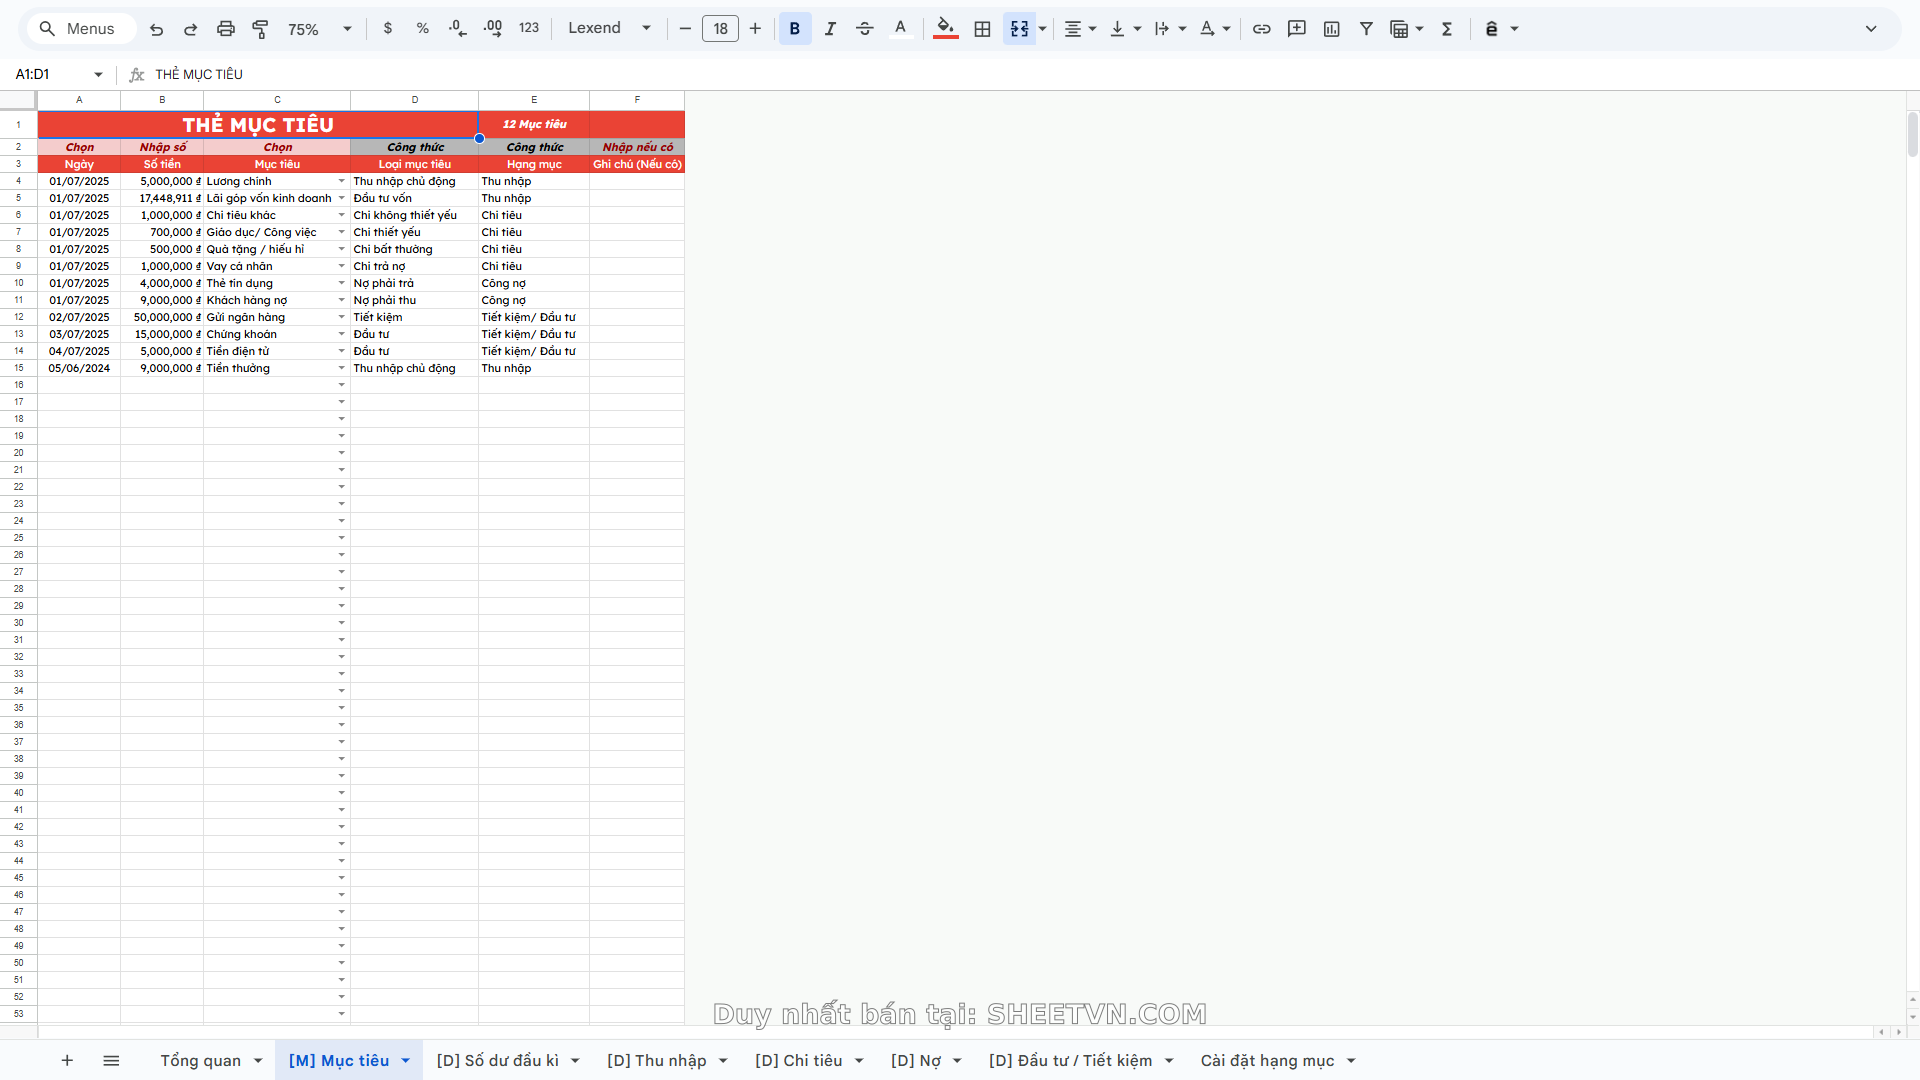Click the Add sheet plus button
This screenshot has width=1920, height=1080.
(67, 1060)
